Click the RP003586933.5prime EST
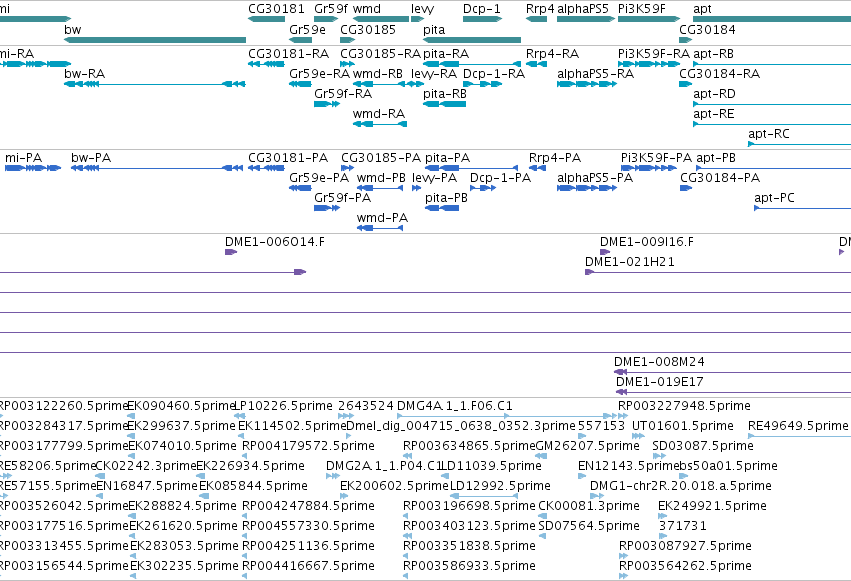851x581 pixels. click(x=407, y=576)
